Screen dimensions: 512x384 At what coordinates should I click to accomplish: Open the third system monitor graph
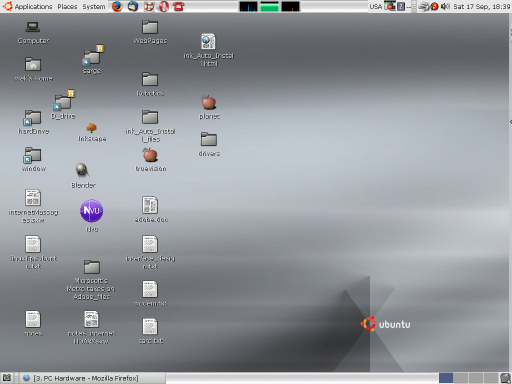290,6
